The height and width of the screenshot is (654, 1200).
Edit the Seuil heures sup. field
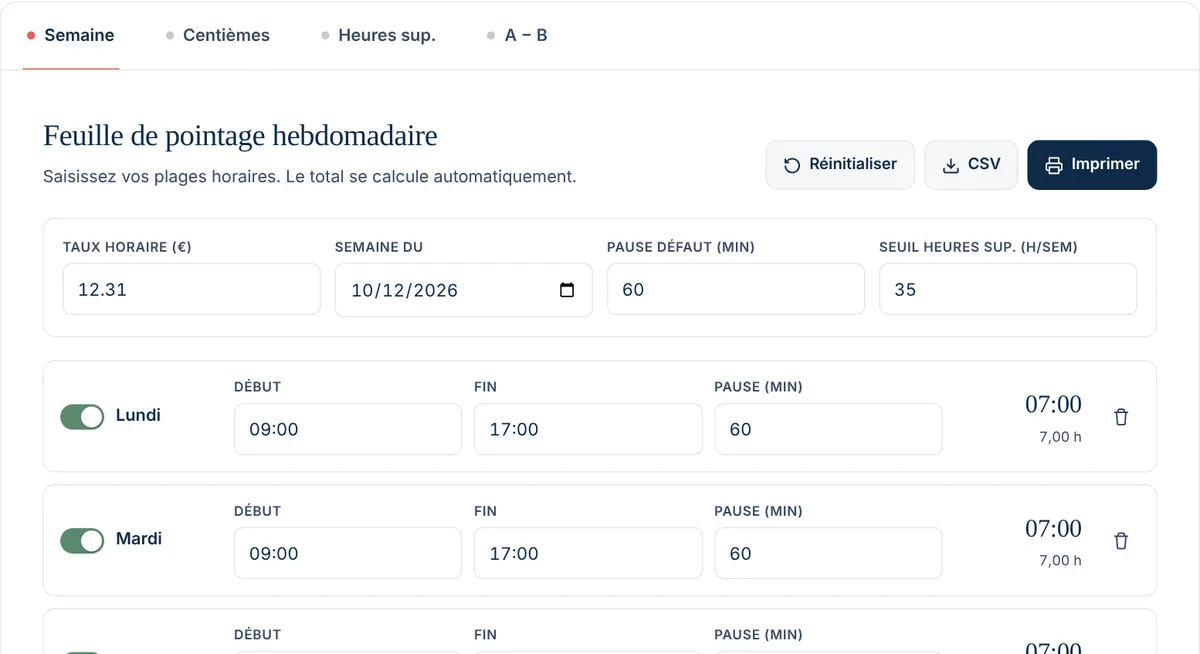(1008, 290)
